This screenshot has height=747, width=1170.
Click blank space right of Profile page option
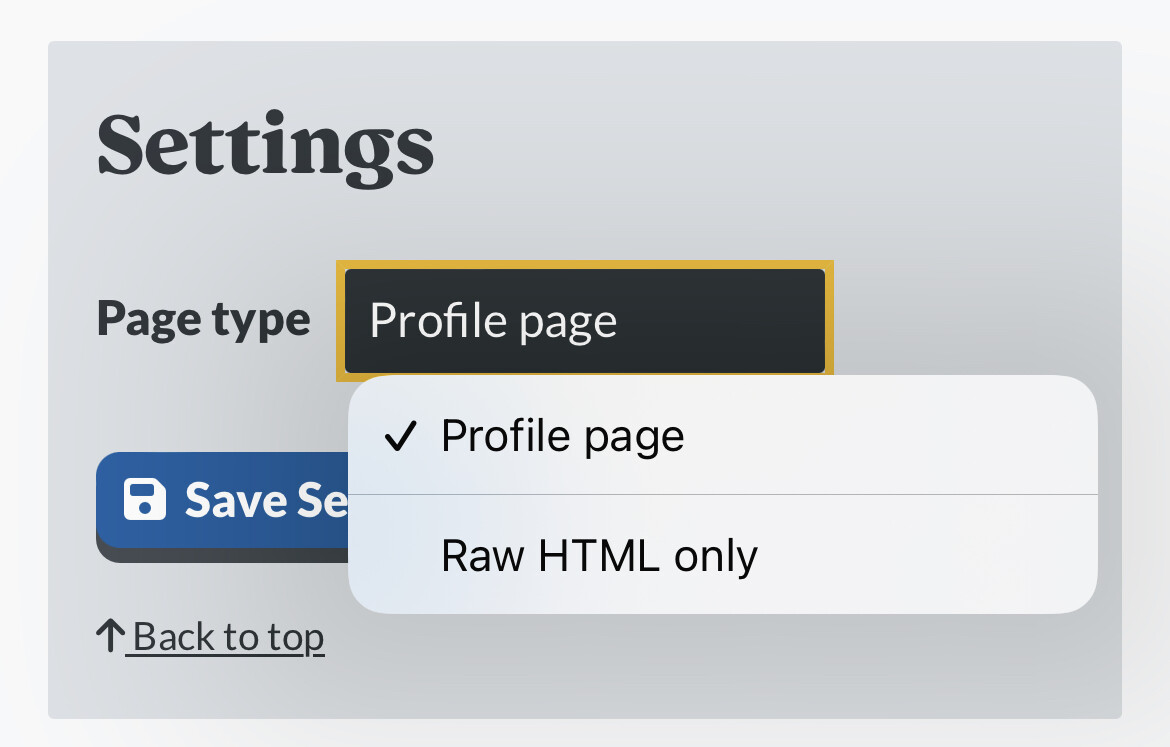point(888,435)
